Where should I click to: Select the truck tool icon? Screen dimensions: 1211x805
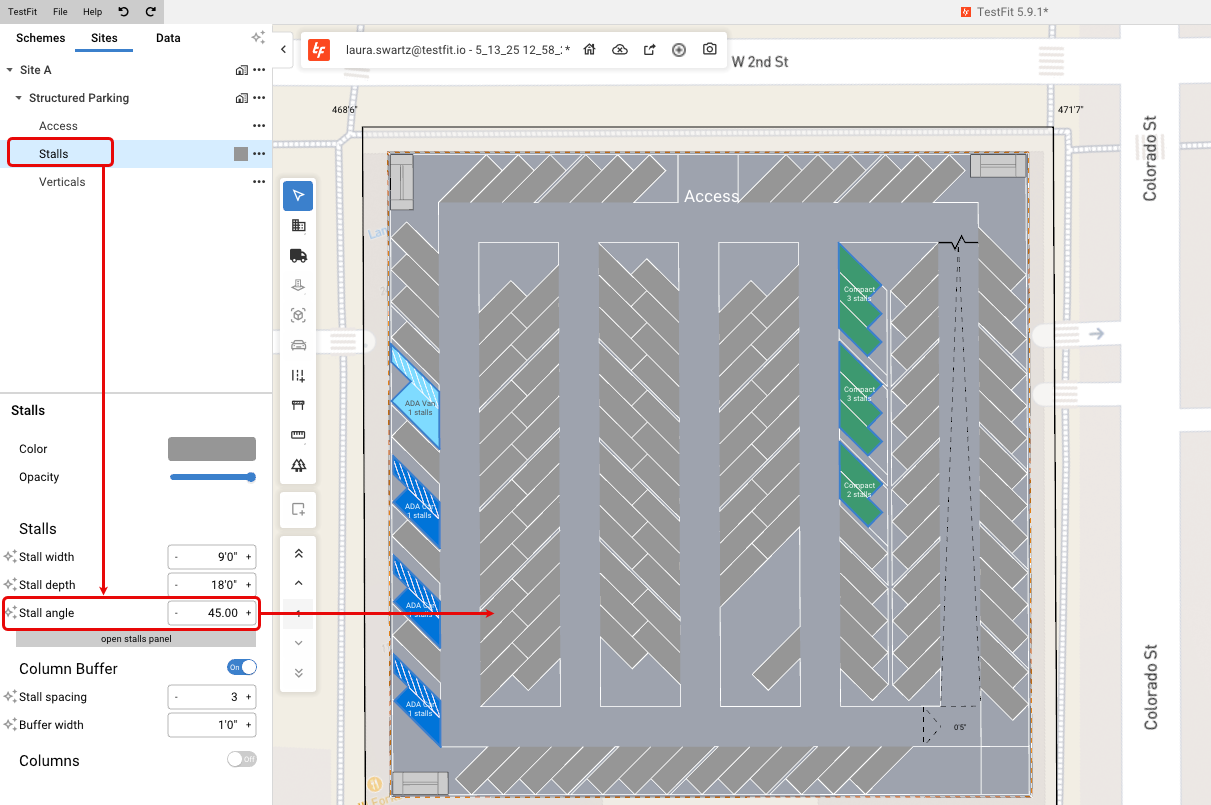(x=298, y=256)
